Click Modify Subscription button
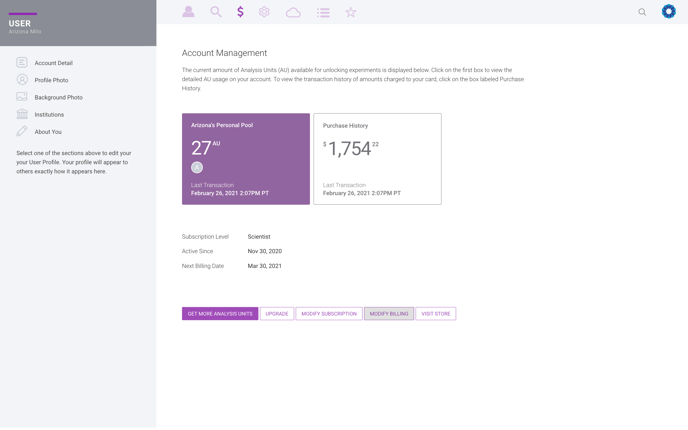Viewport: 688px width, 430px height. pyautogui.click(x=329, y=314)
